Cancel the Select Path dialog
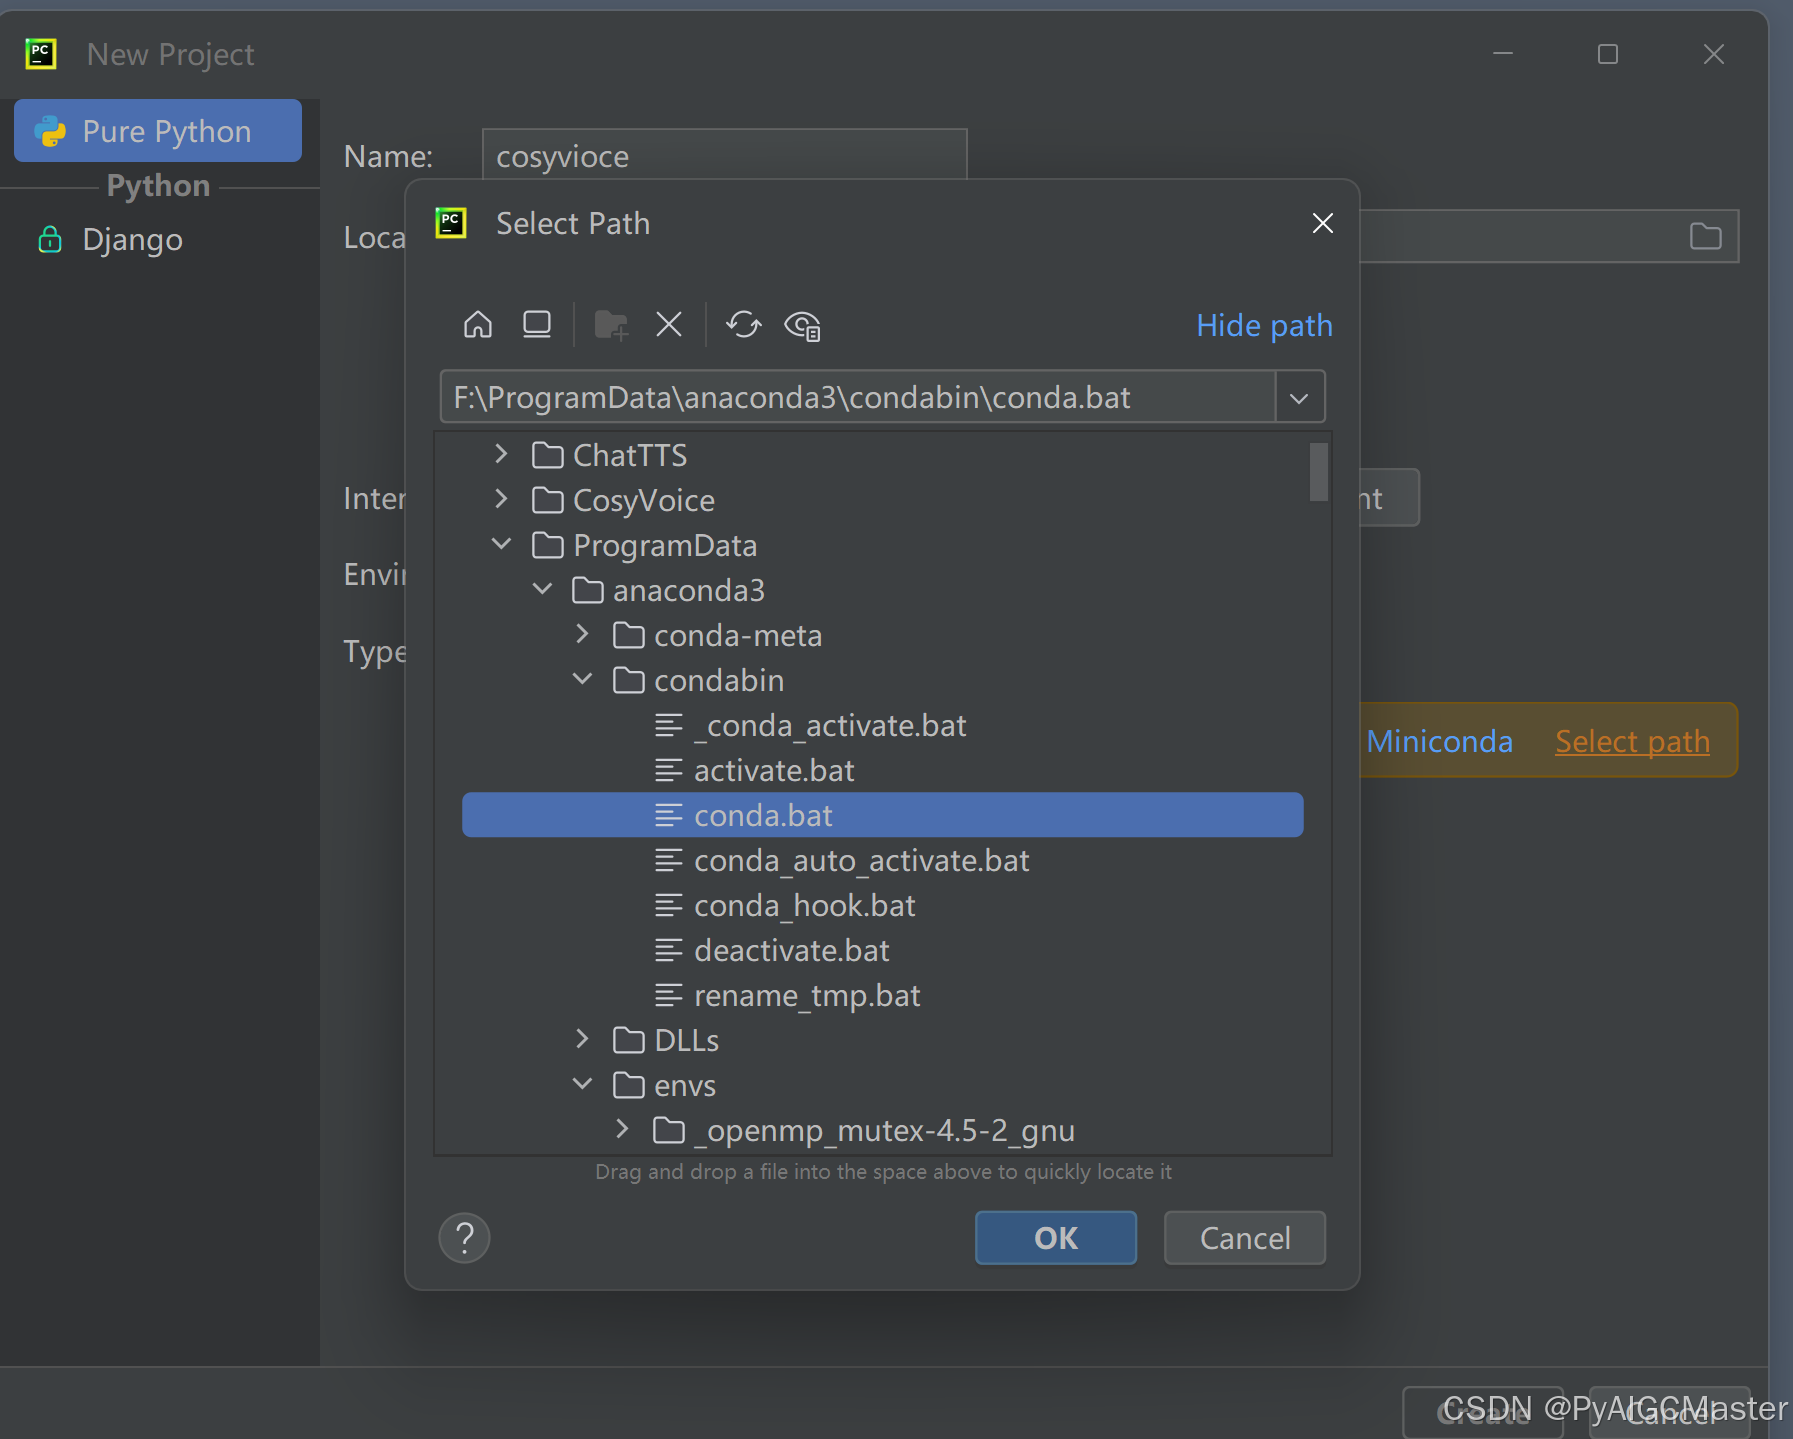Screen dimensions: 1793x1439 (1245, 1238)
